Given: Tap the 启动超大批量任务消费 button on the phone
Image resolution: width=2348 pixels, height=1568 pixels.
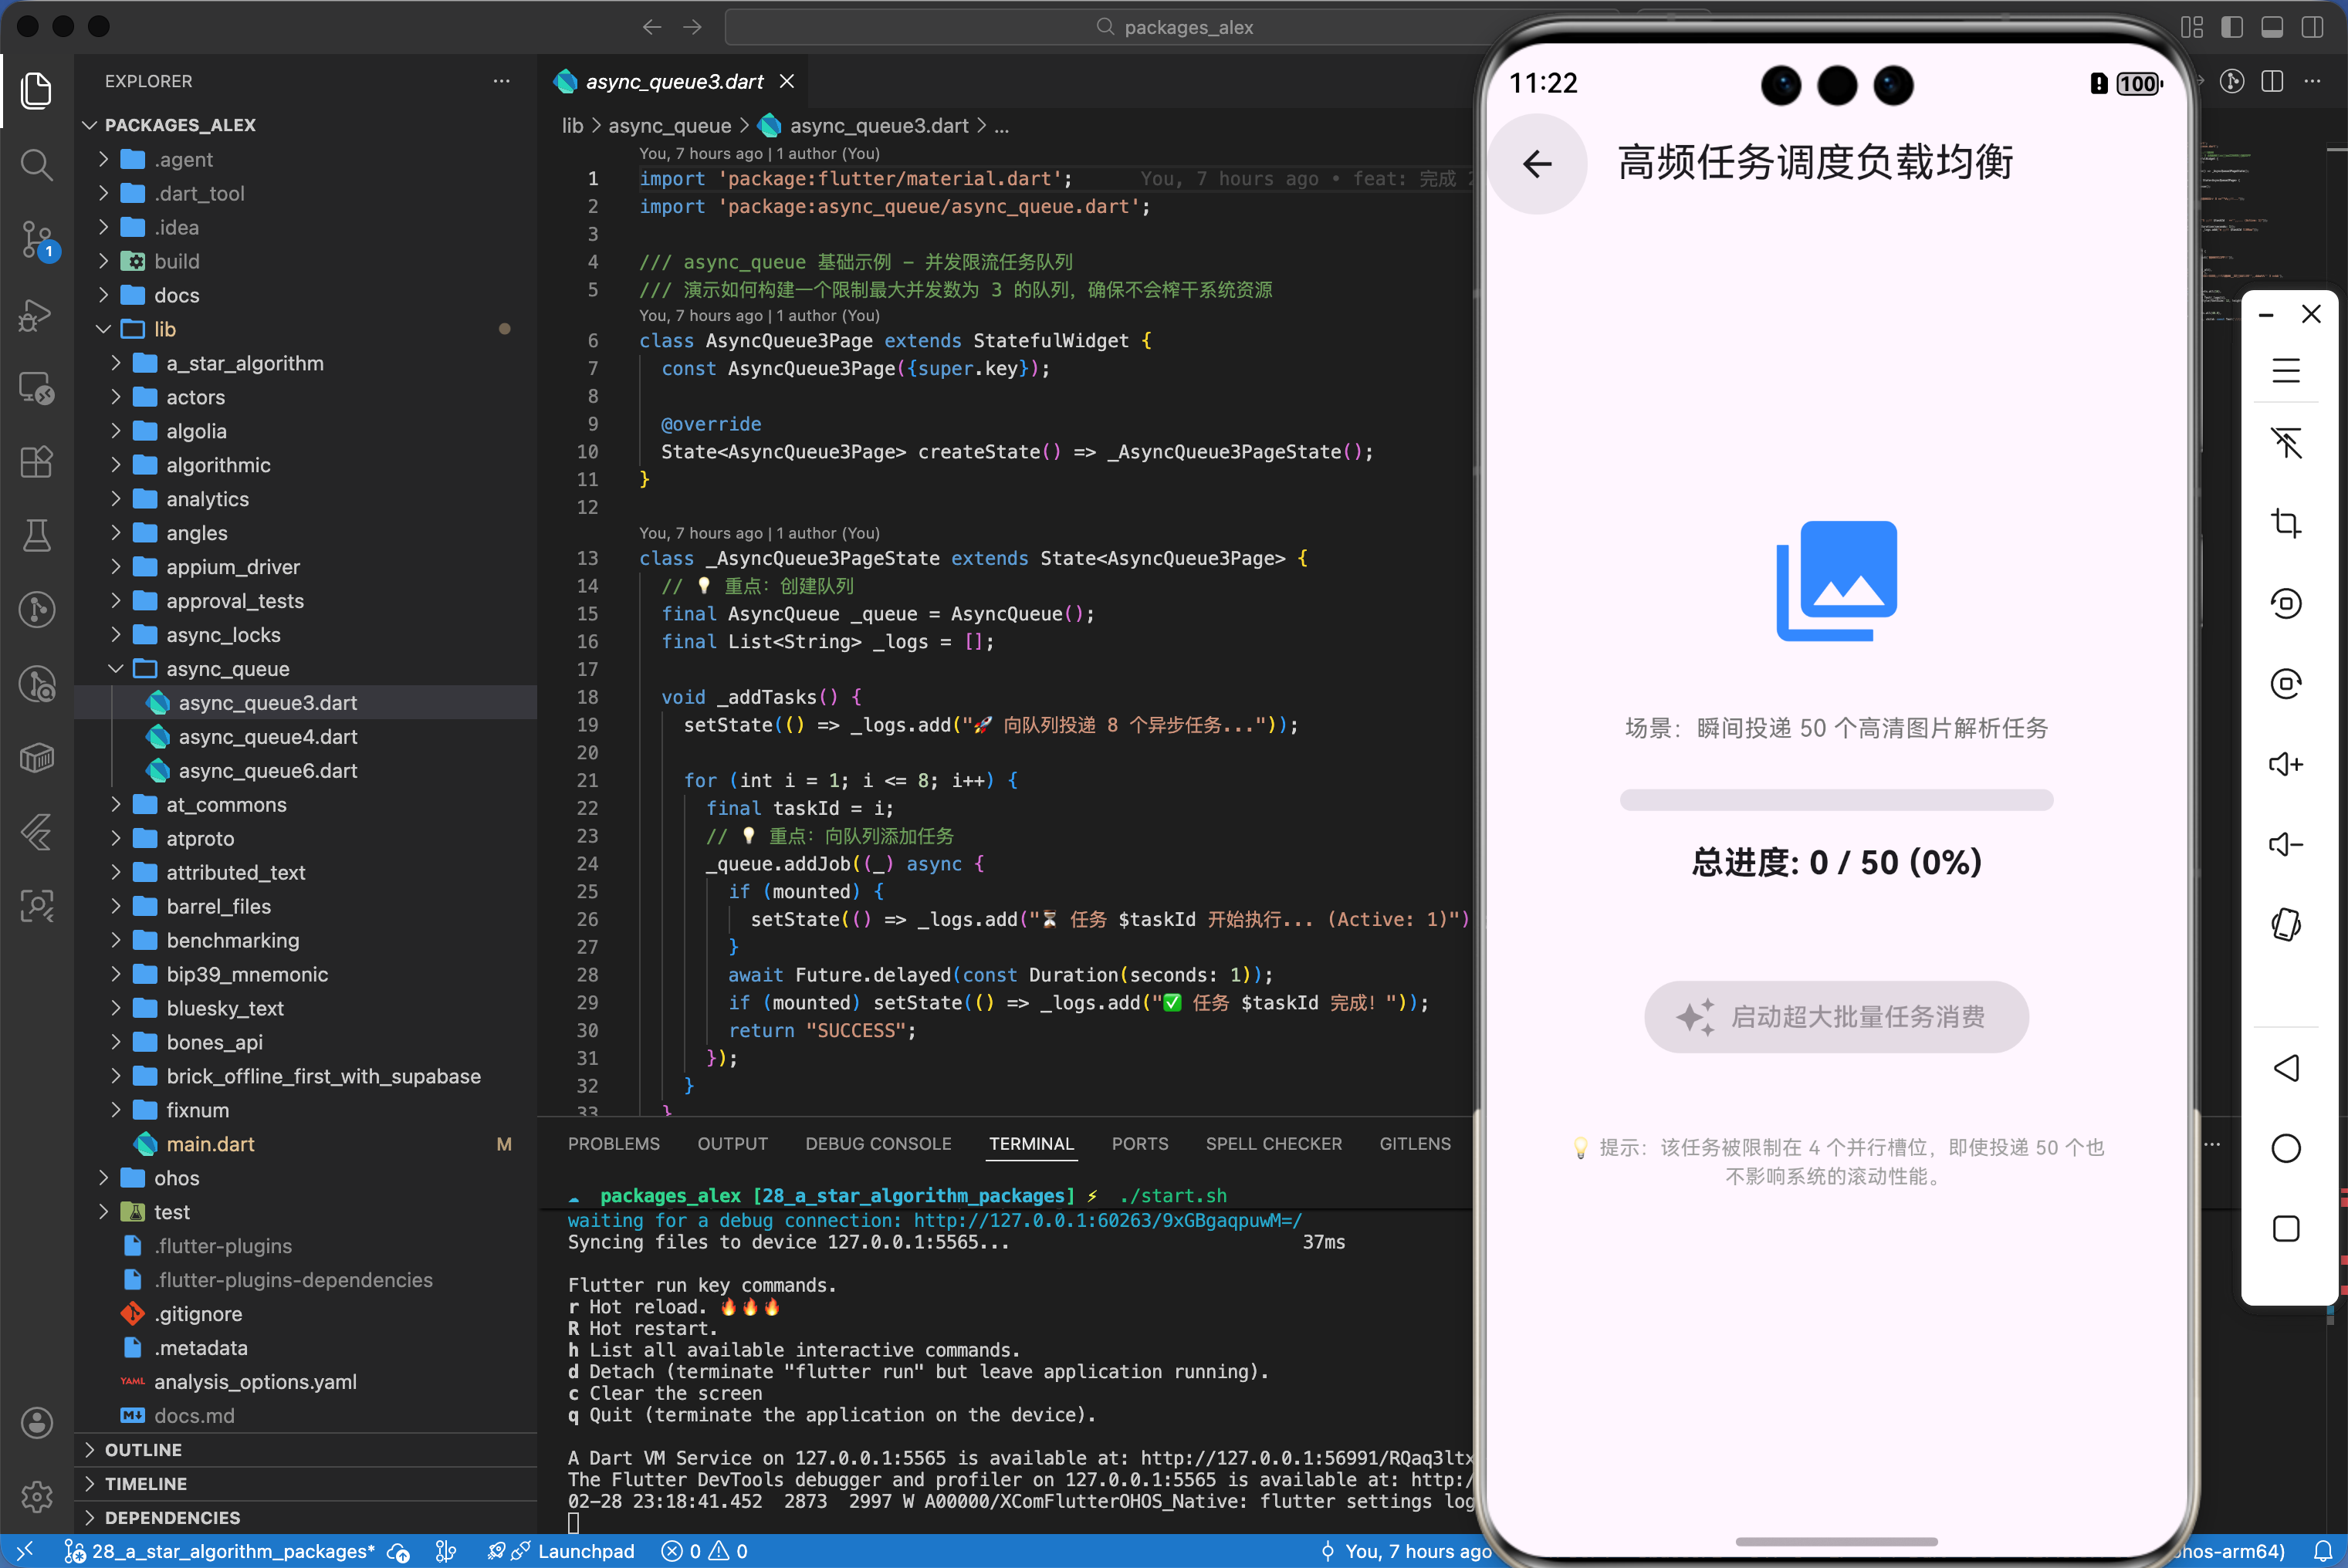Looking at the screenshot, I should tap(1836, 1017).
